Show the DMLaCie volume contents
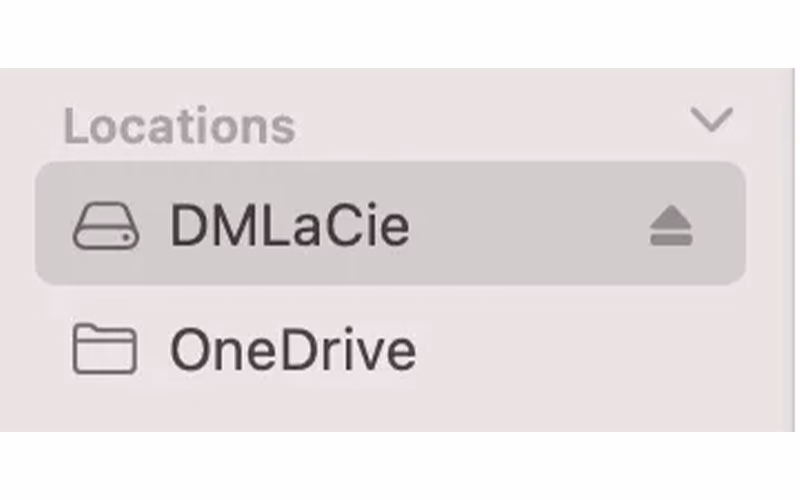This screenshot has height=500, width=800. 289,227
